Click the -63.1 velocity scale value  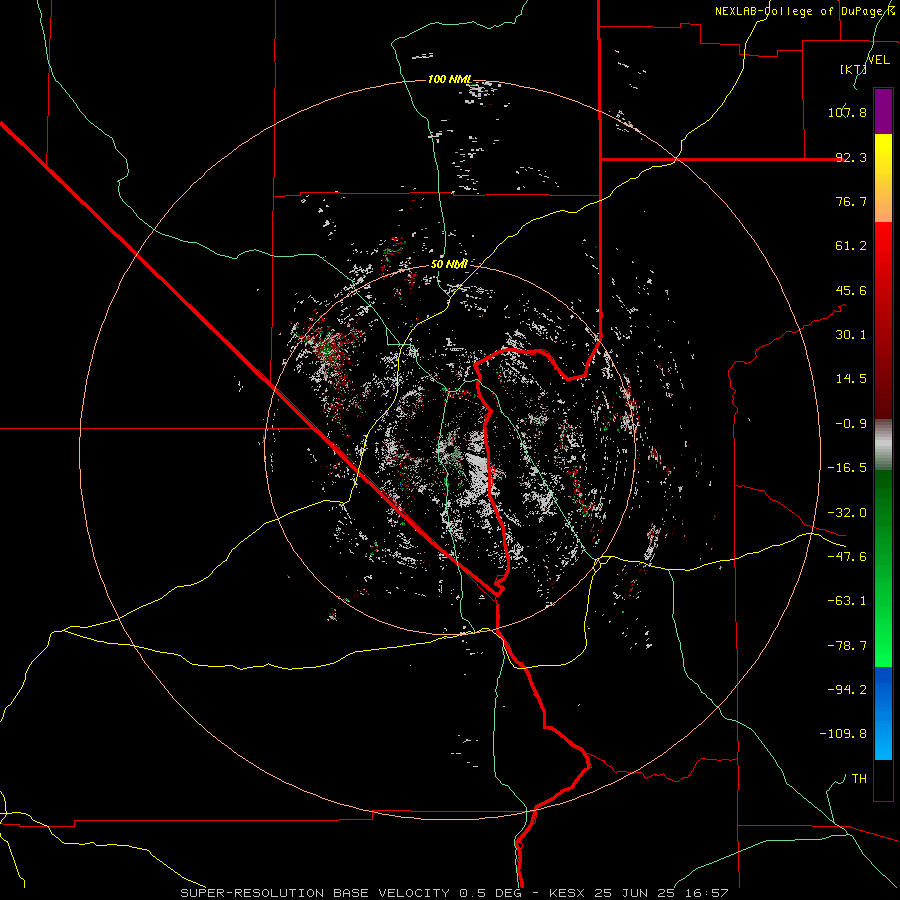[847, 601]
